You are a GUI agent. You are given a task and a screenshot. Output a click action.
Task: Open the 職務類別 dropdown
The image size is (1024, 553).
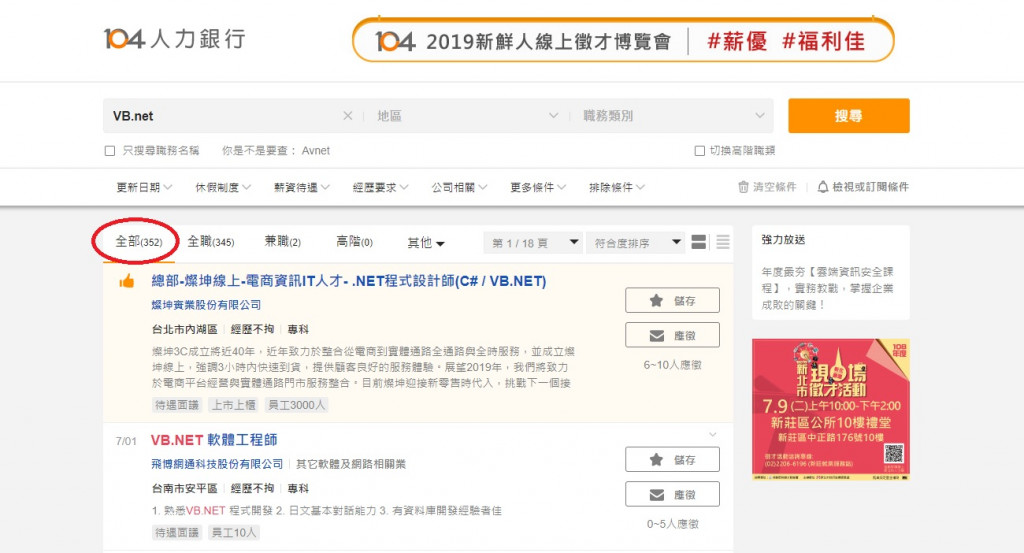pos(673,116)
